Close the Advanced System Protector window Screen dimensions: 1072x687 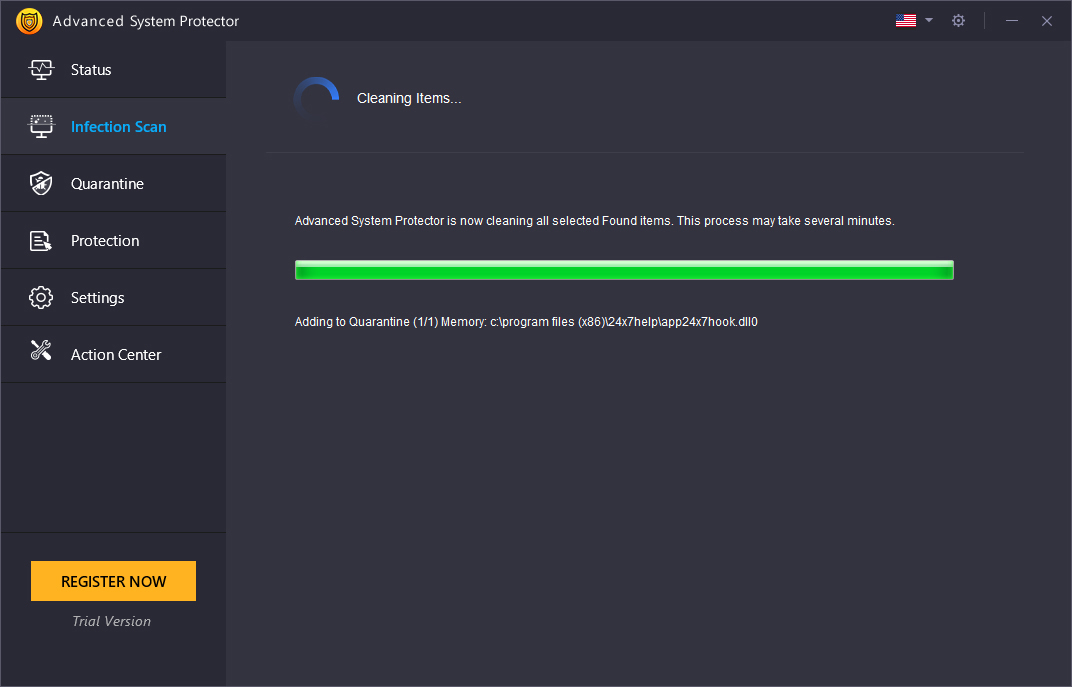coord(1047,21)
